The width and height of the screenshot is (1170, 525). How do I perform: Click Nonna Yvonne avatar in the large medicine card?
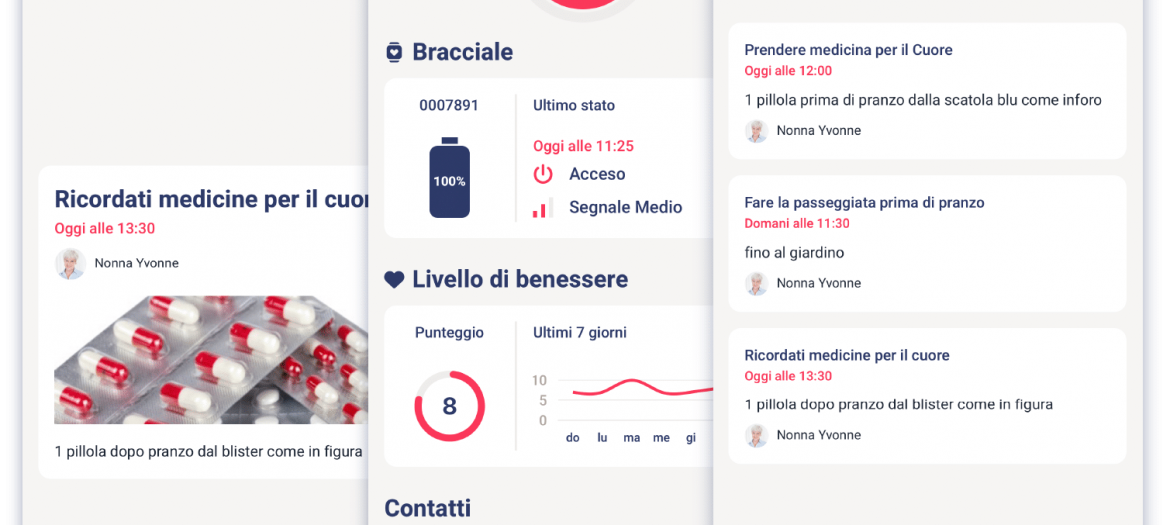[x=70, y=263]
